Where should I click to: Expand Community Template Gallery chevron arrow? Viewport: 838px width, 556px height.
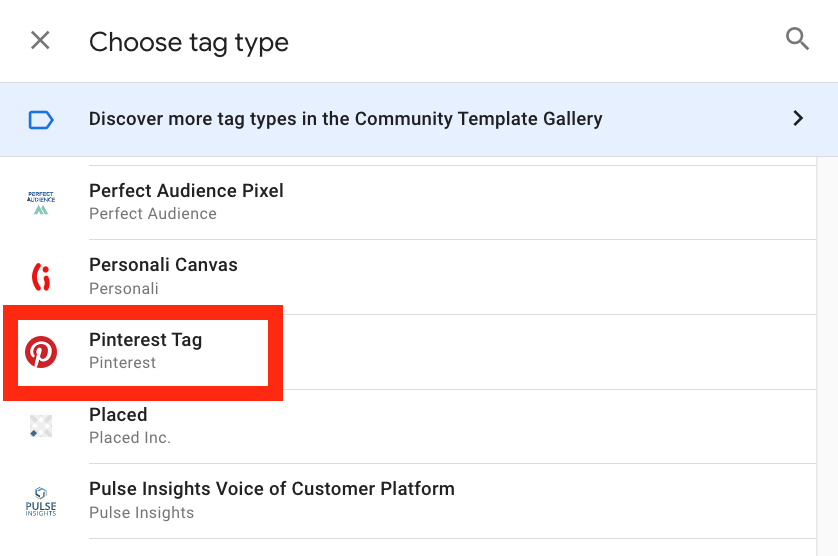[x=798, y=118]
